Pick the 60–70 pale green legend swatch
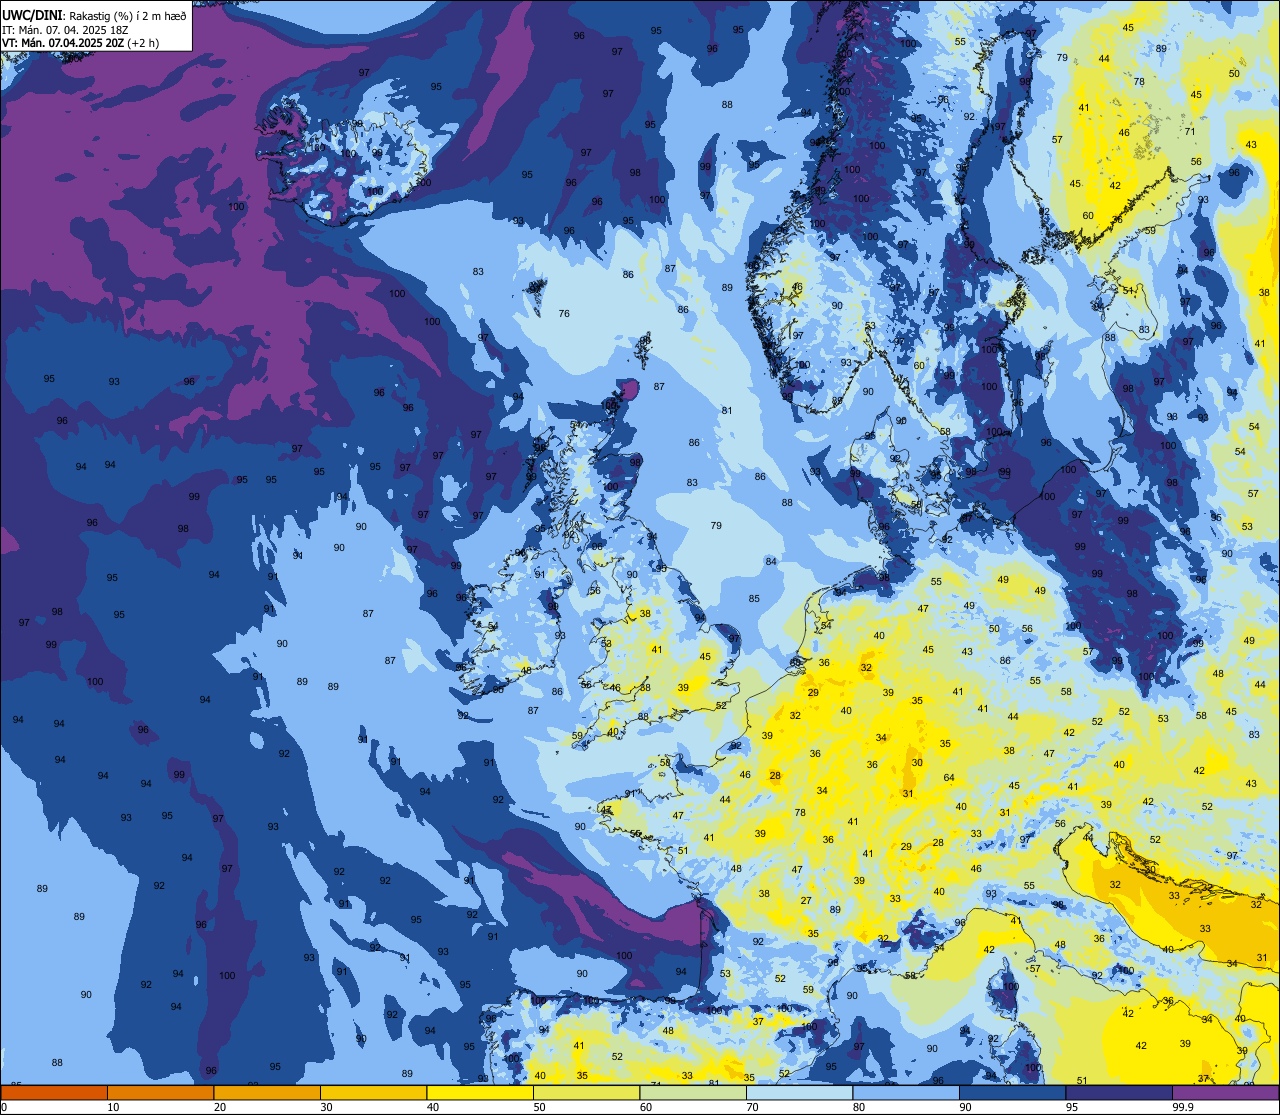 pos(693,1092)
